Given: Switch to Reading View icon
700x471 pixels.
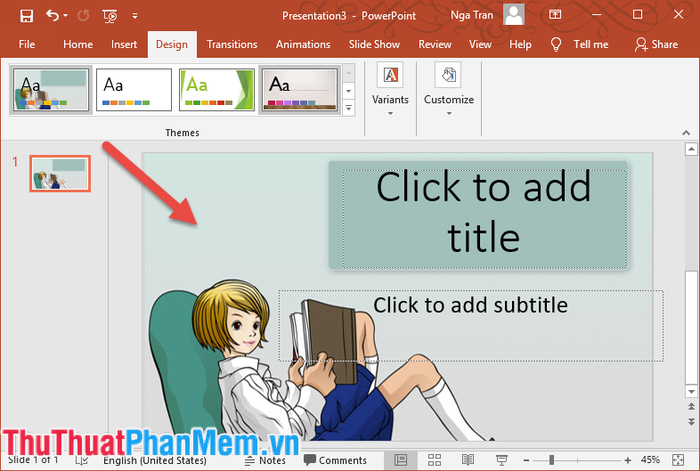Looking at the screenshot, I should tap(468, 460).
